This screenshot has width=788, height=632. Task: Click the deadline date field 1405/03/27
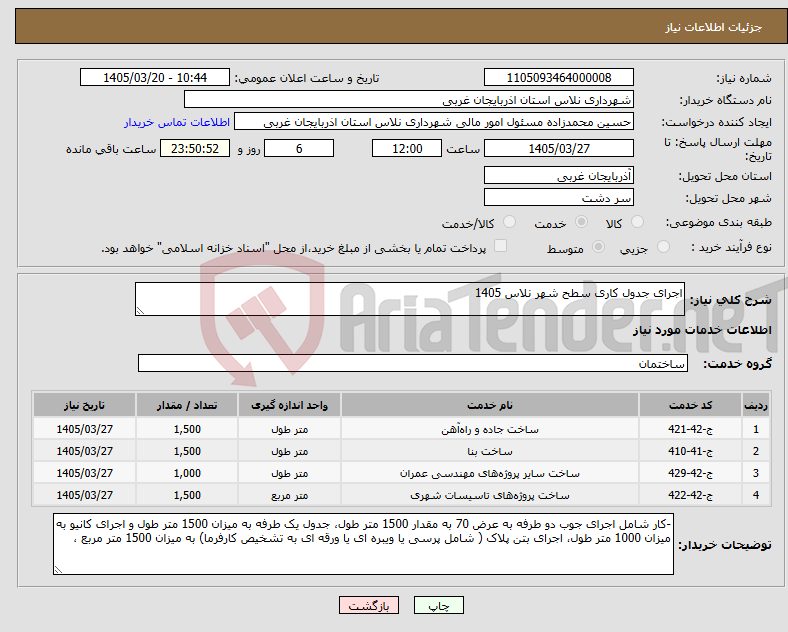pos(558,149)
